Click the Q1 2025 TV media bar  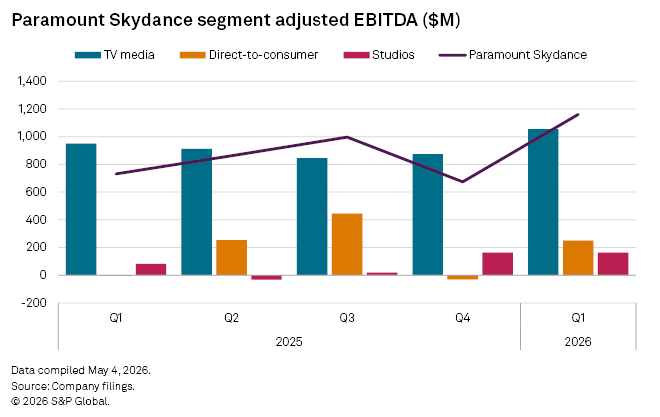[x=81, y=210]
